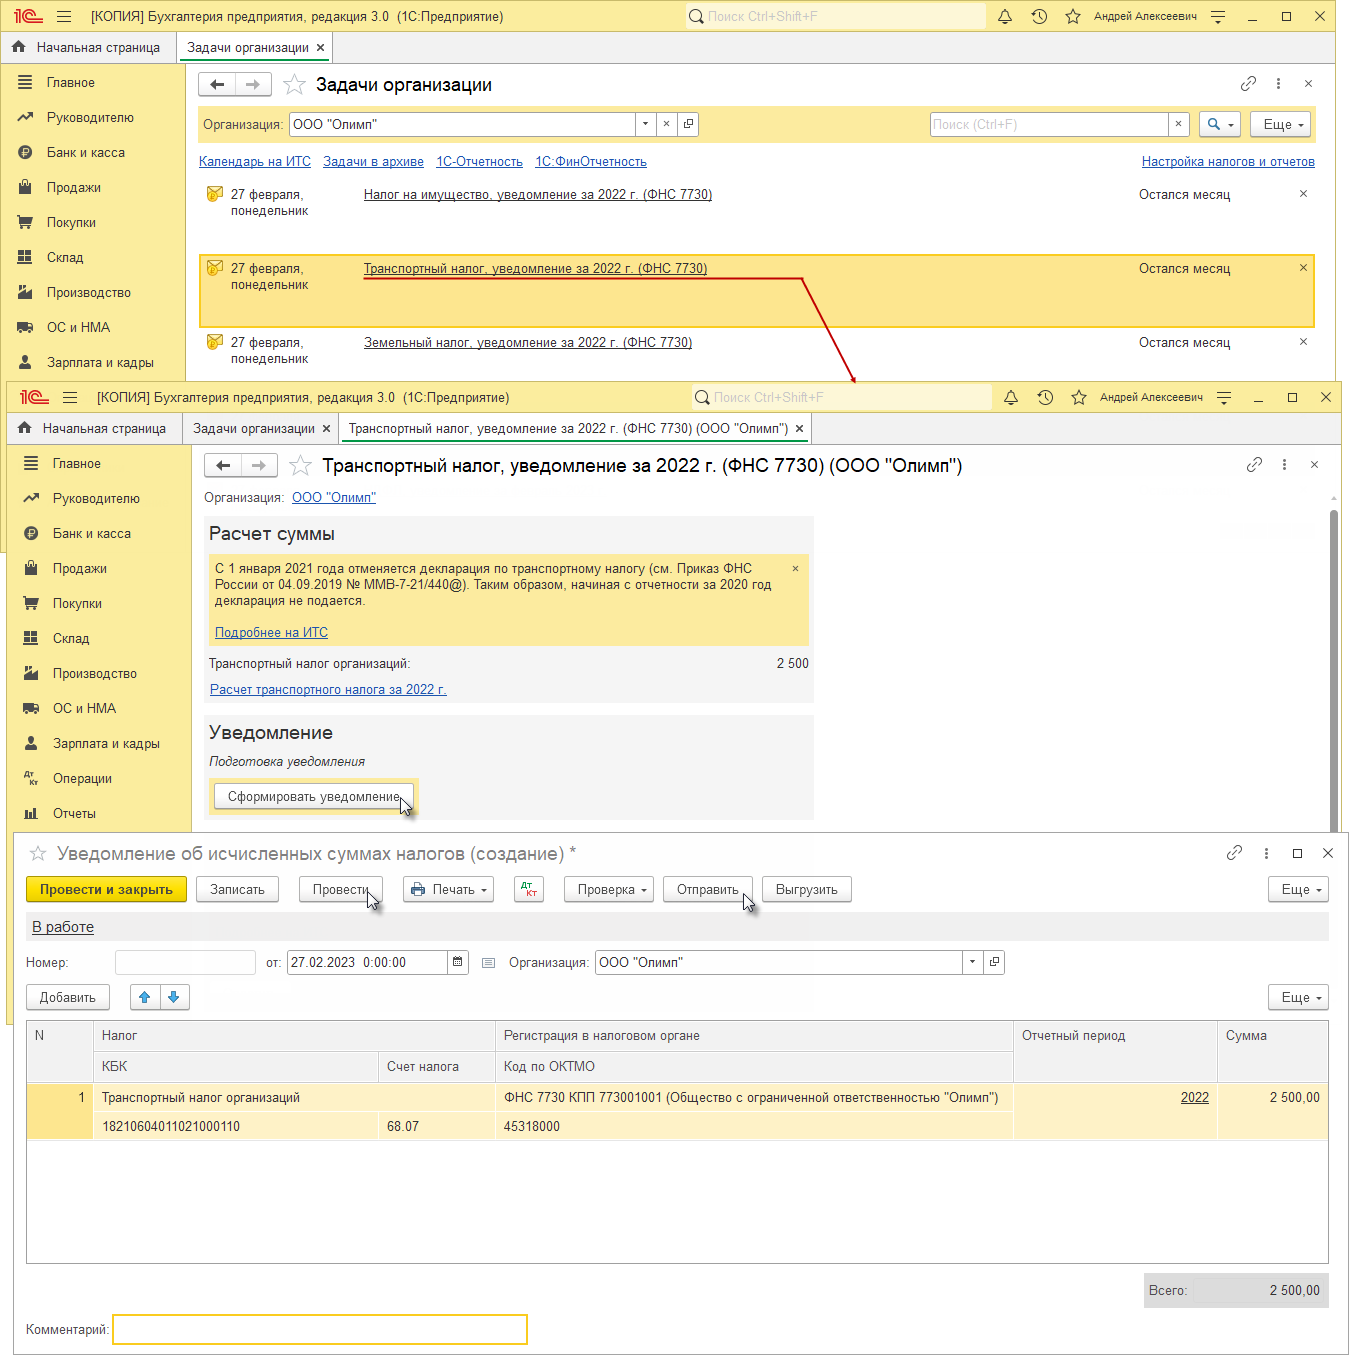The image size is (1350, 1356).
Task: Click into the Номер input field
Action: pyautogui.click(x=186, y=962)
